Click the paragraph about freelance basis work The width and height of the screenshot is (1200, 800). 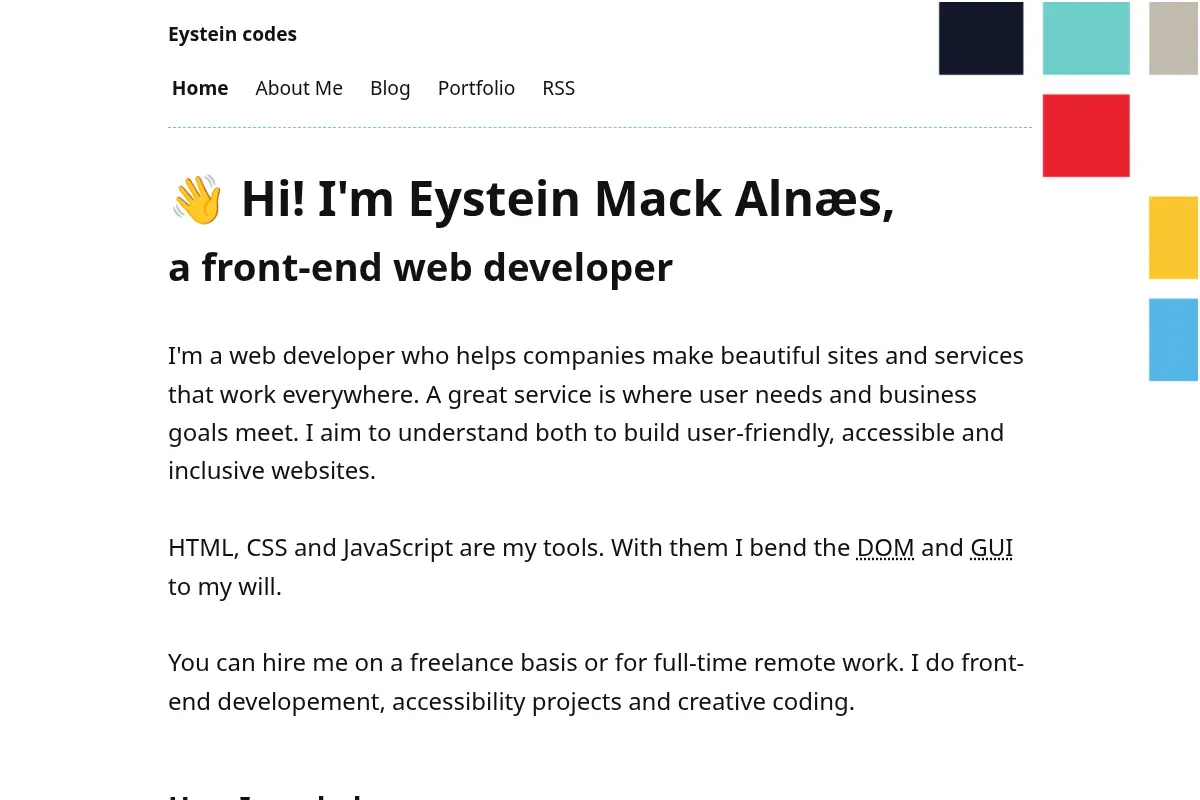coord(596,682)
